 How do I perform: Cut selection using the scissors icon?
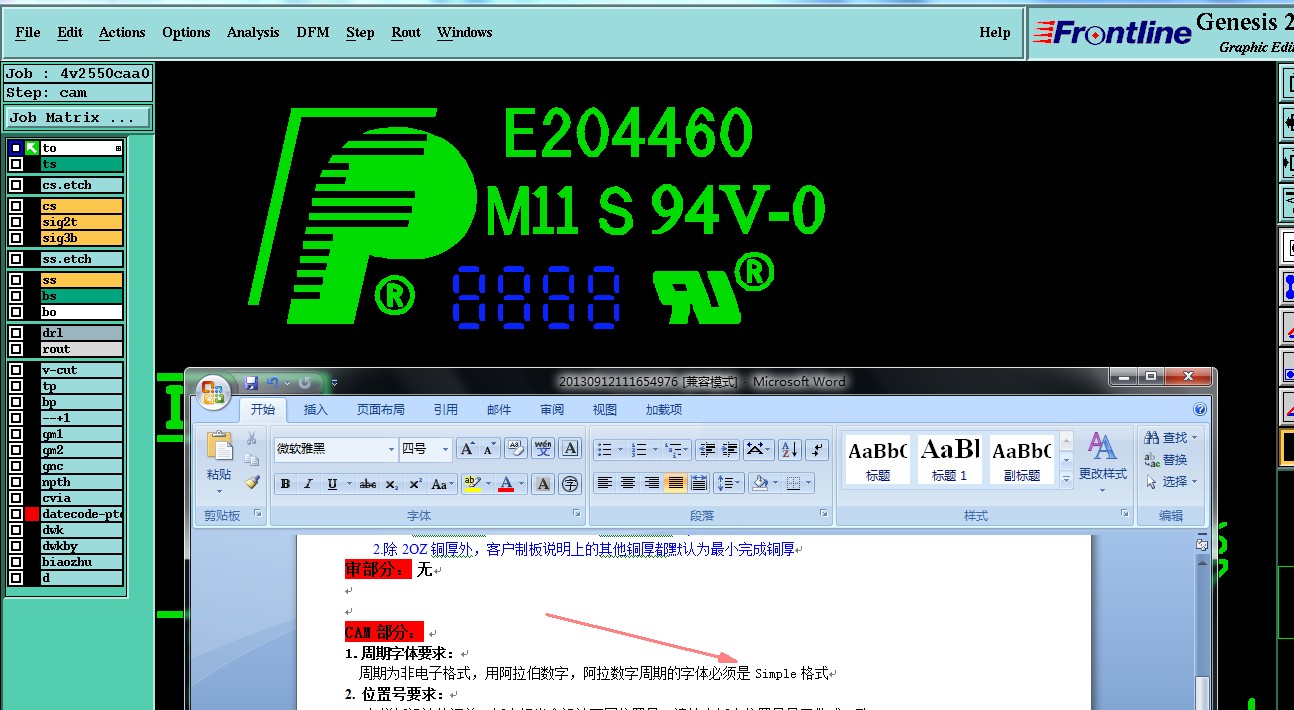point(252,439)
